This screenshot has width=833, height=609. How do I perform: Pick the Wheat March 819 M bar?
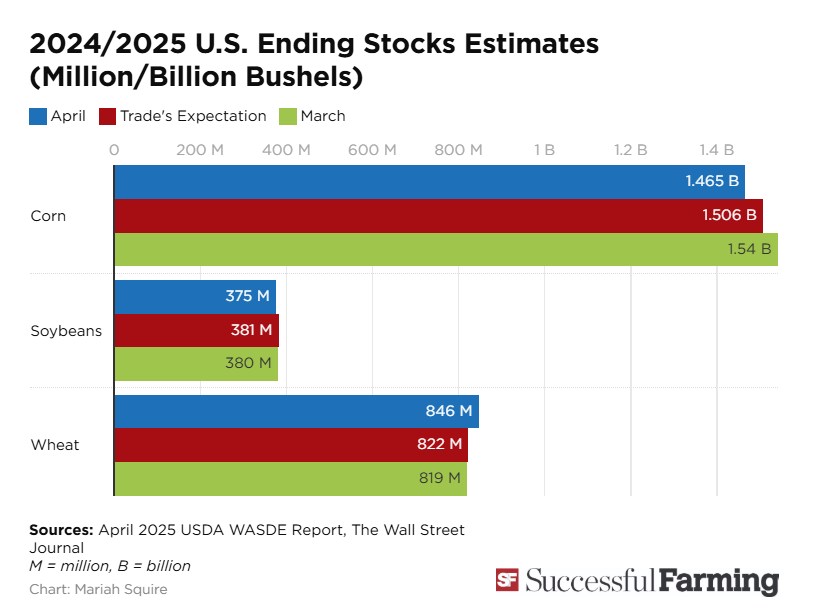[x=290, y=478]
